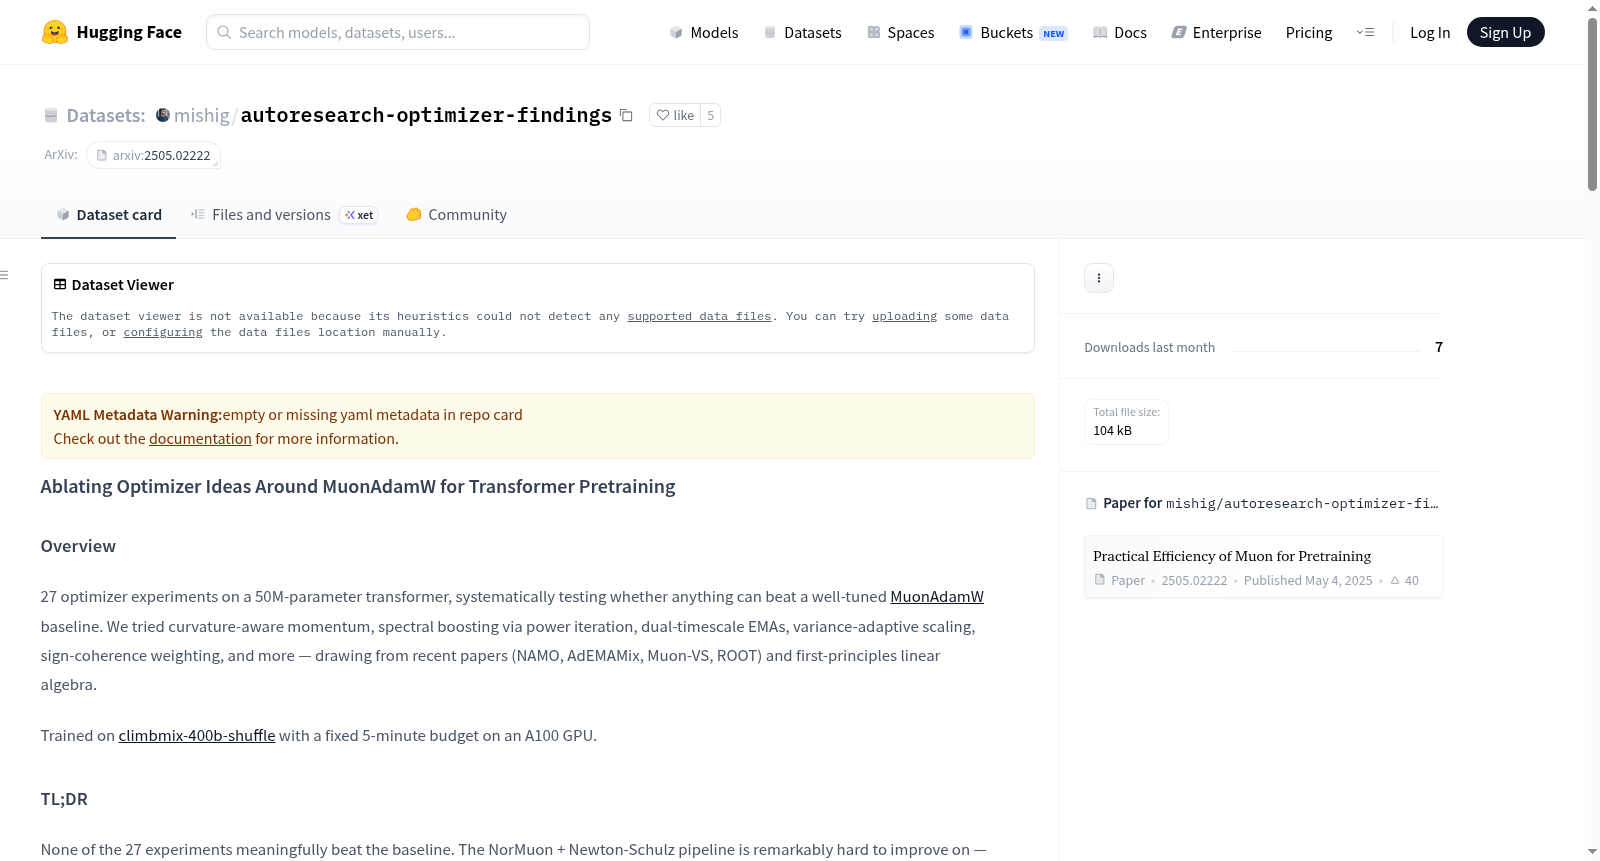Screen dimensions: 1600x861
Task: Click the Total file size 104 kB box
Action: [x=1127, y=422]
